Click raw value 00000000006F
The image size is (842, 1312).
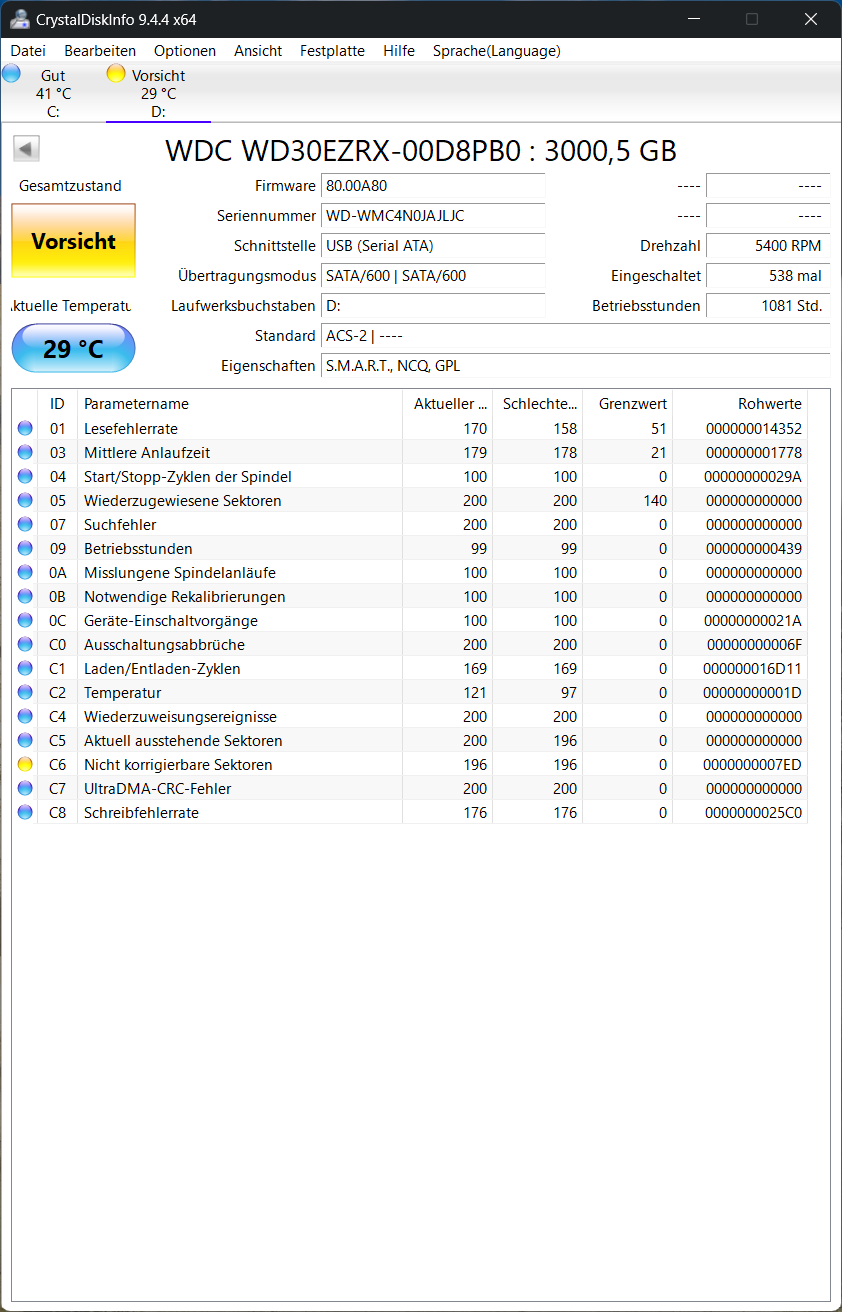coord(753,645)
